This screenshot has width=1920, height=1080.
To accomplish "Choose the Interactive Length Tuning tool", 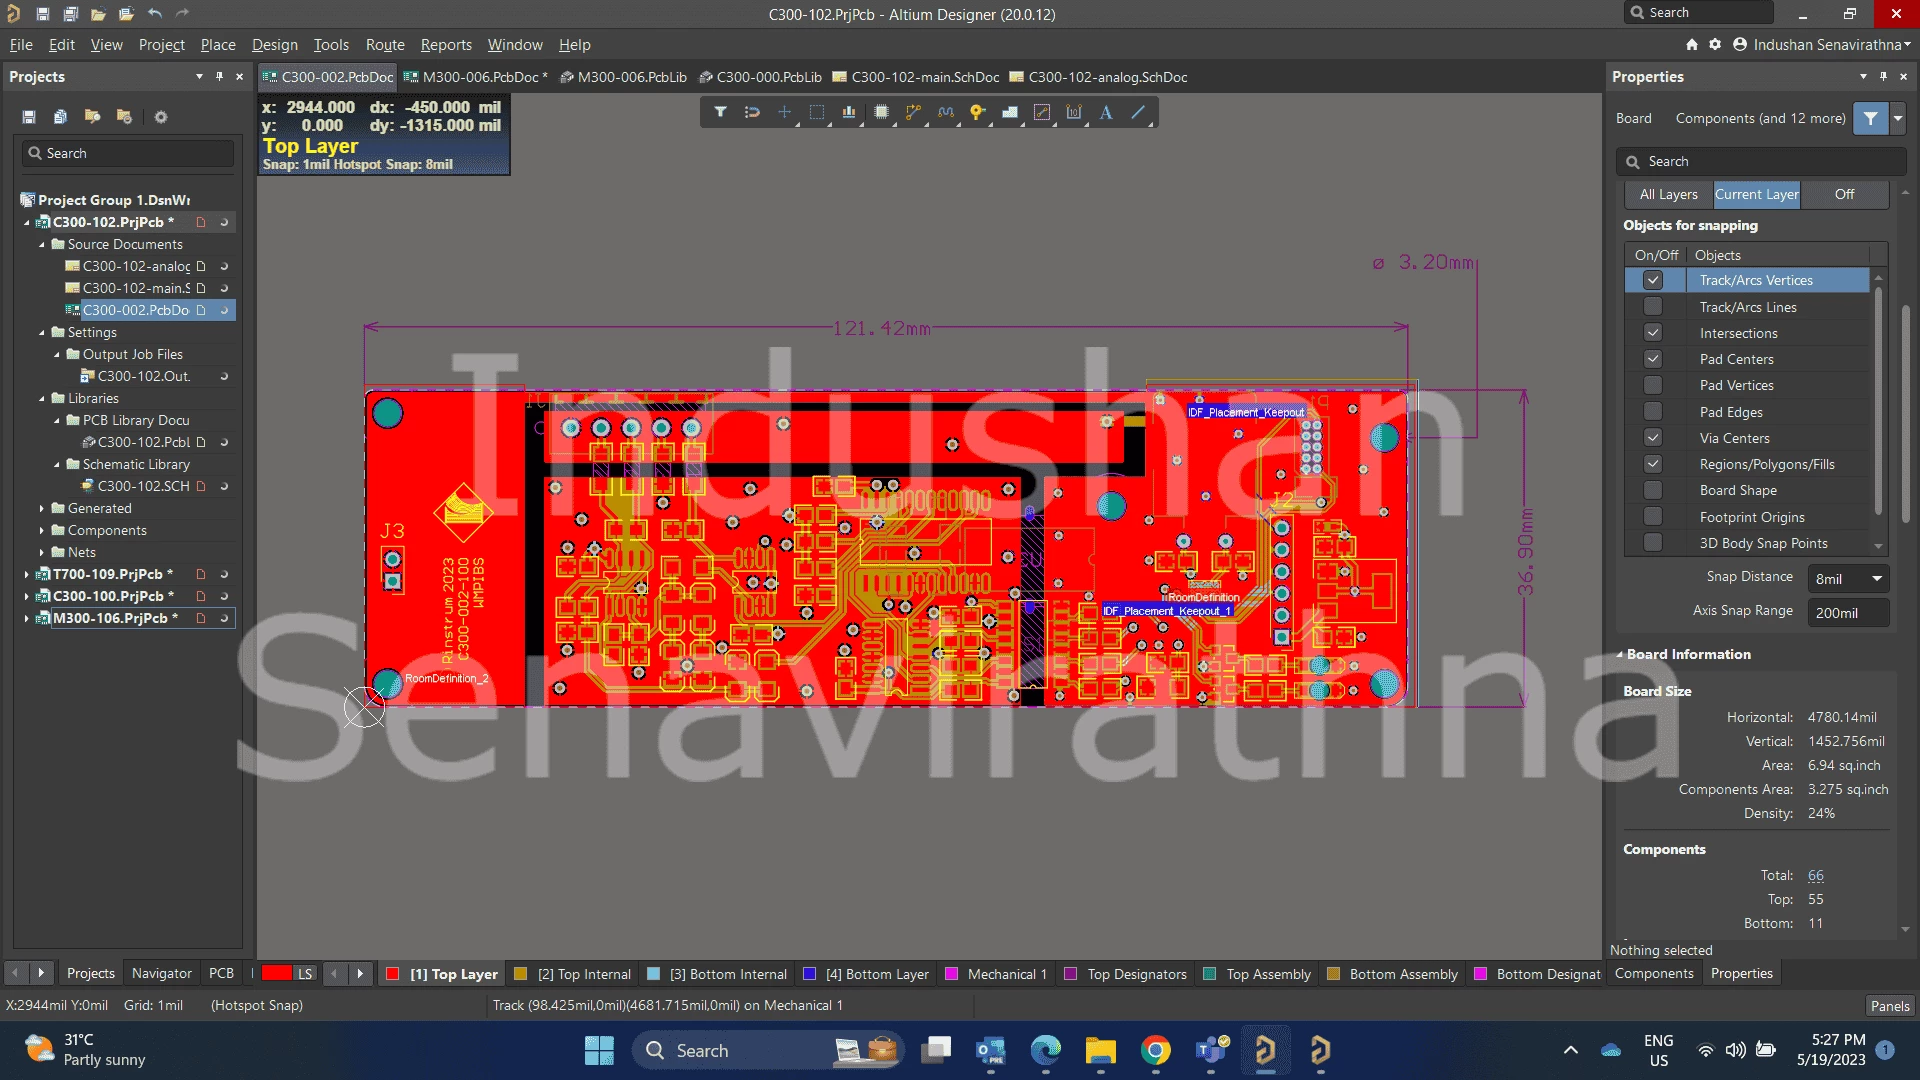I will (x=945, y=112).
